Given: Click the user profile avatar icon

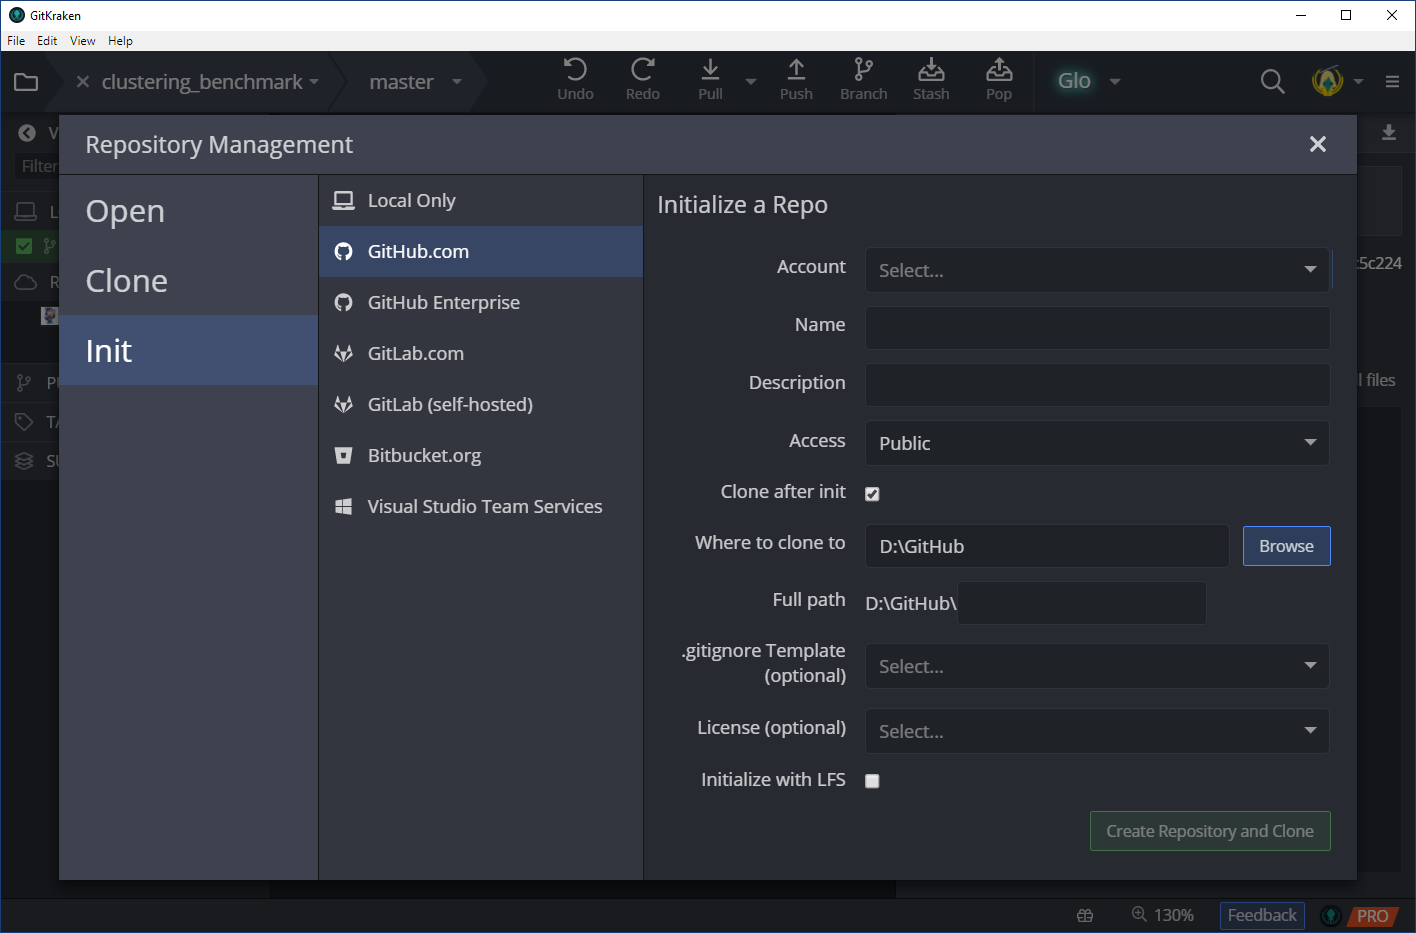Looking at the screenshot, I should coord(1327,81).
